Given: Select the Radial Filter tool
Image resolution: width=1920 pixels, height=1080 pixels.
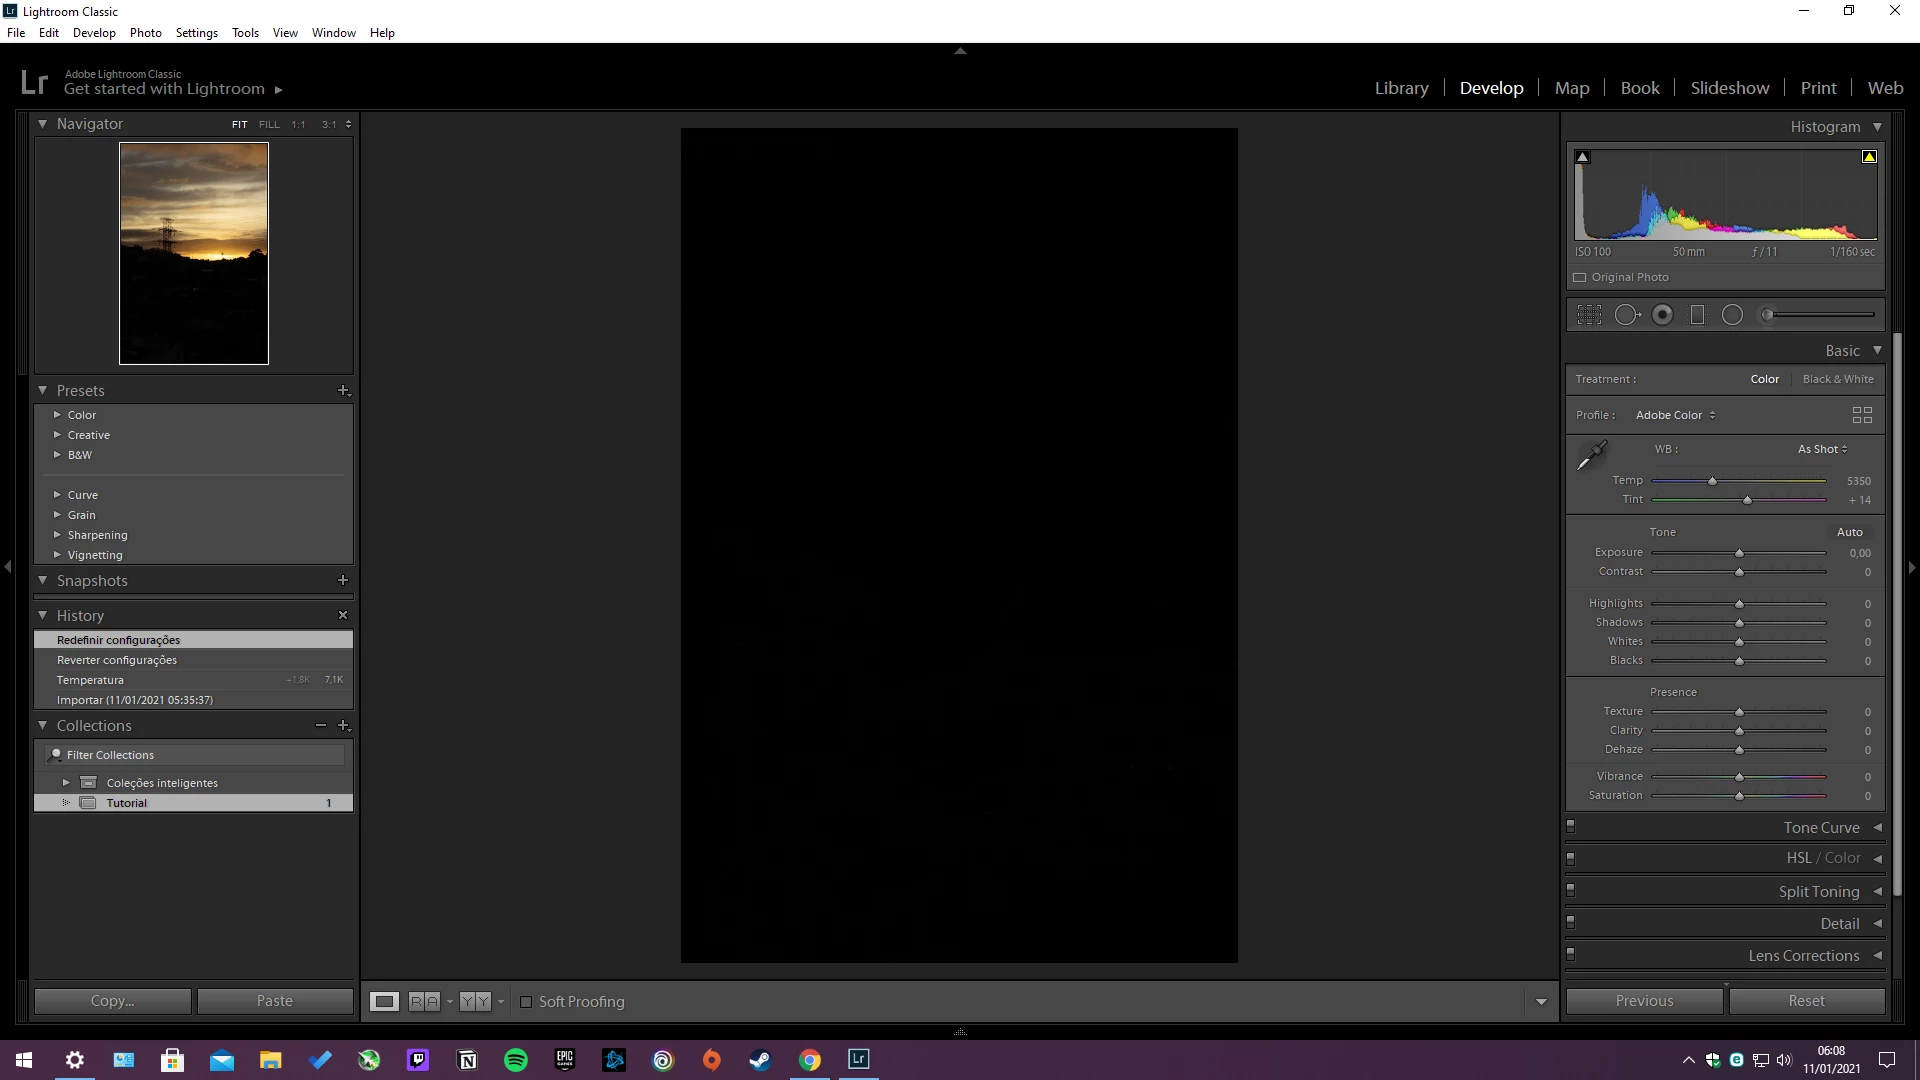Looking at the screenshot, I should click(1732, 315).
